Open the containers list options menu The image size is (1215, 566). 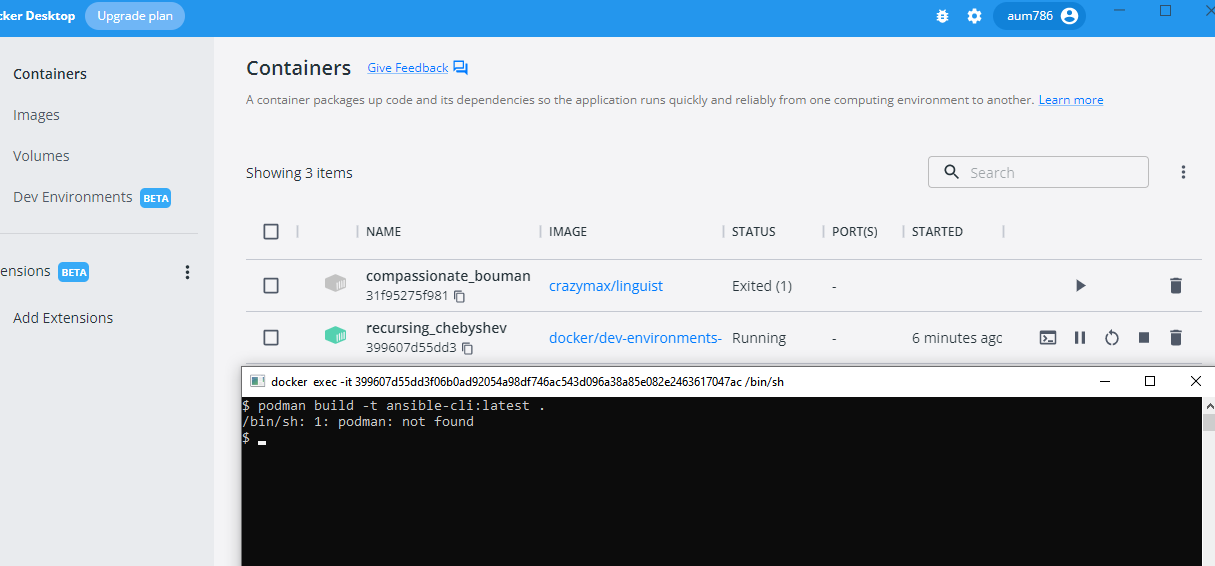point(1183,172)
